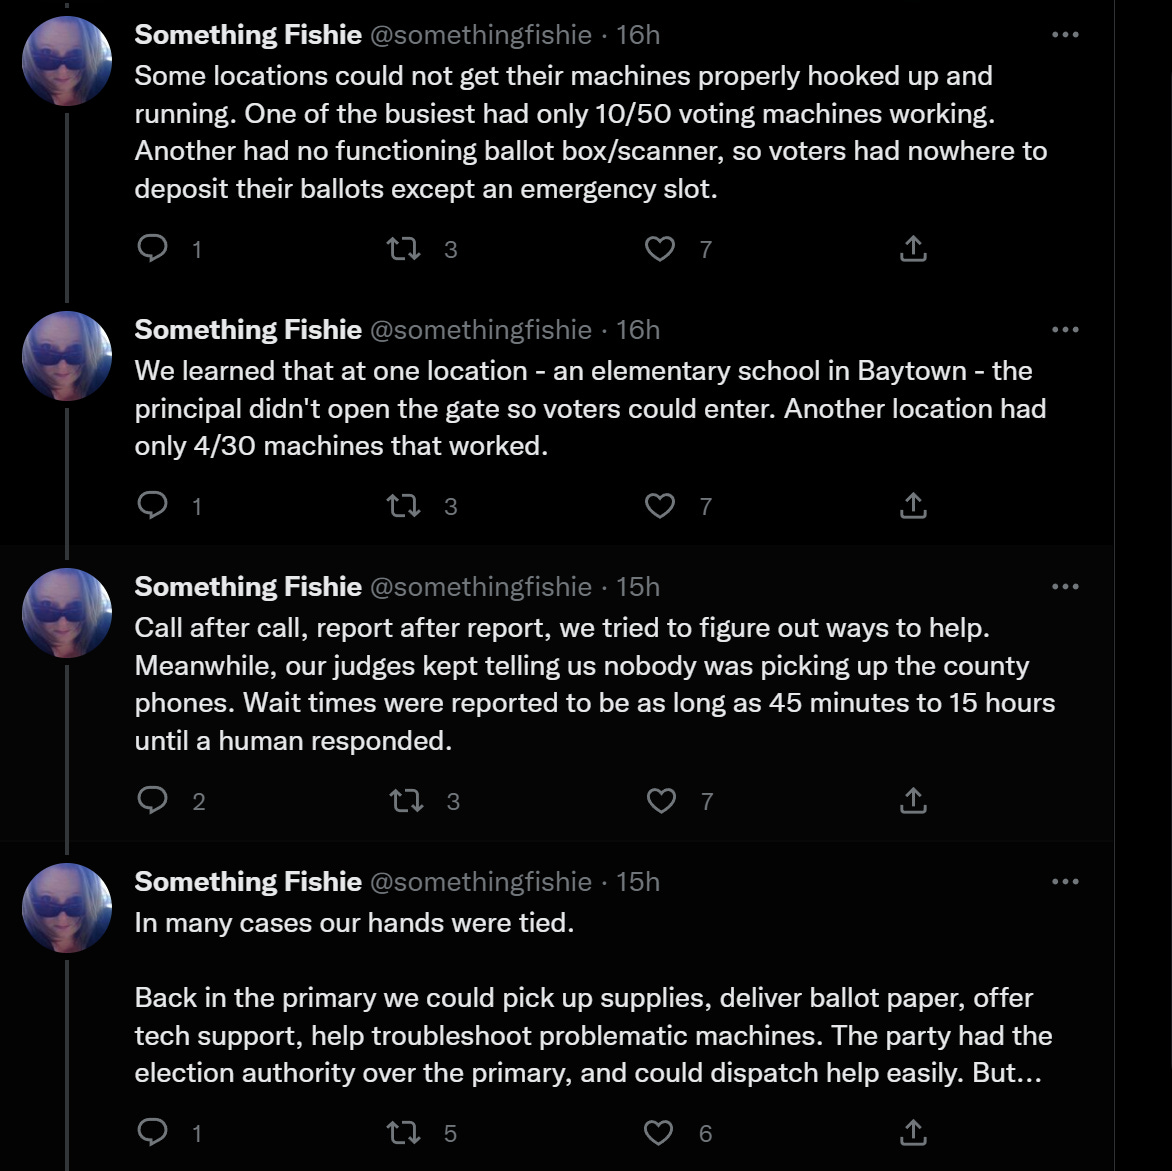The image size is (1172, 1171).
Task: Click the Something Fishie profile avatar
Action: click(x=66, y=60)
